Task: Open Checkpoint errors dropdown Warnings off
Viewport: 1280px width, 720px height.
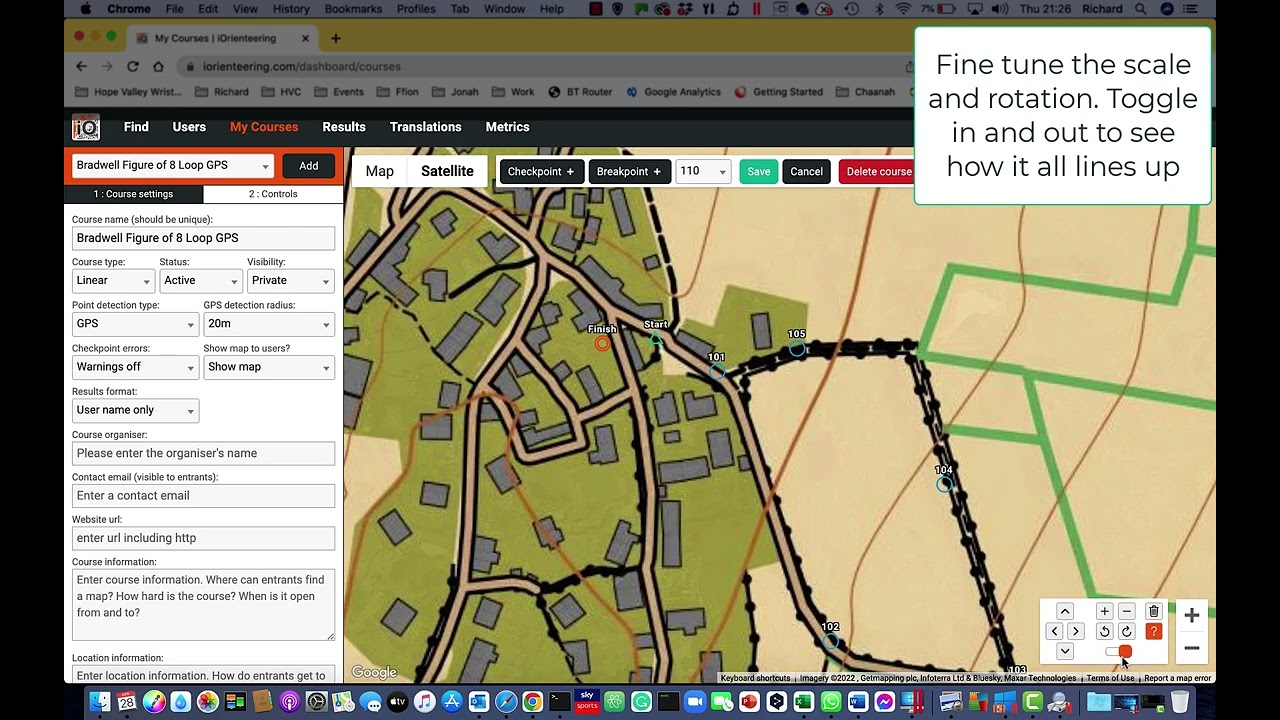Action: coord(135,367)
